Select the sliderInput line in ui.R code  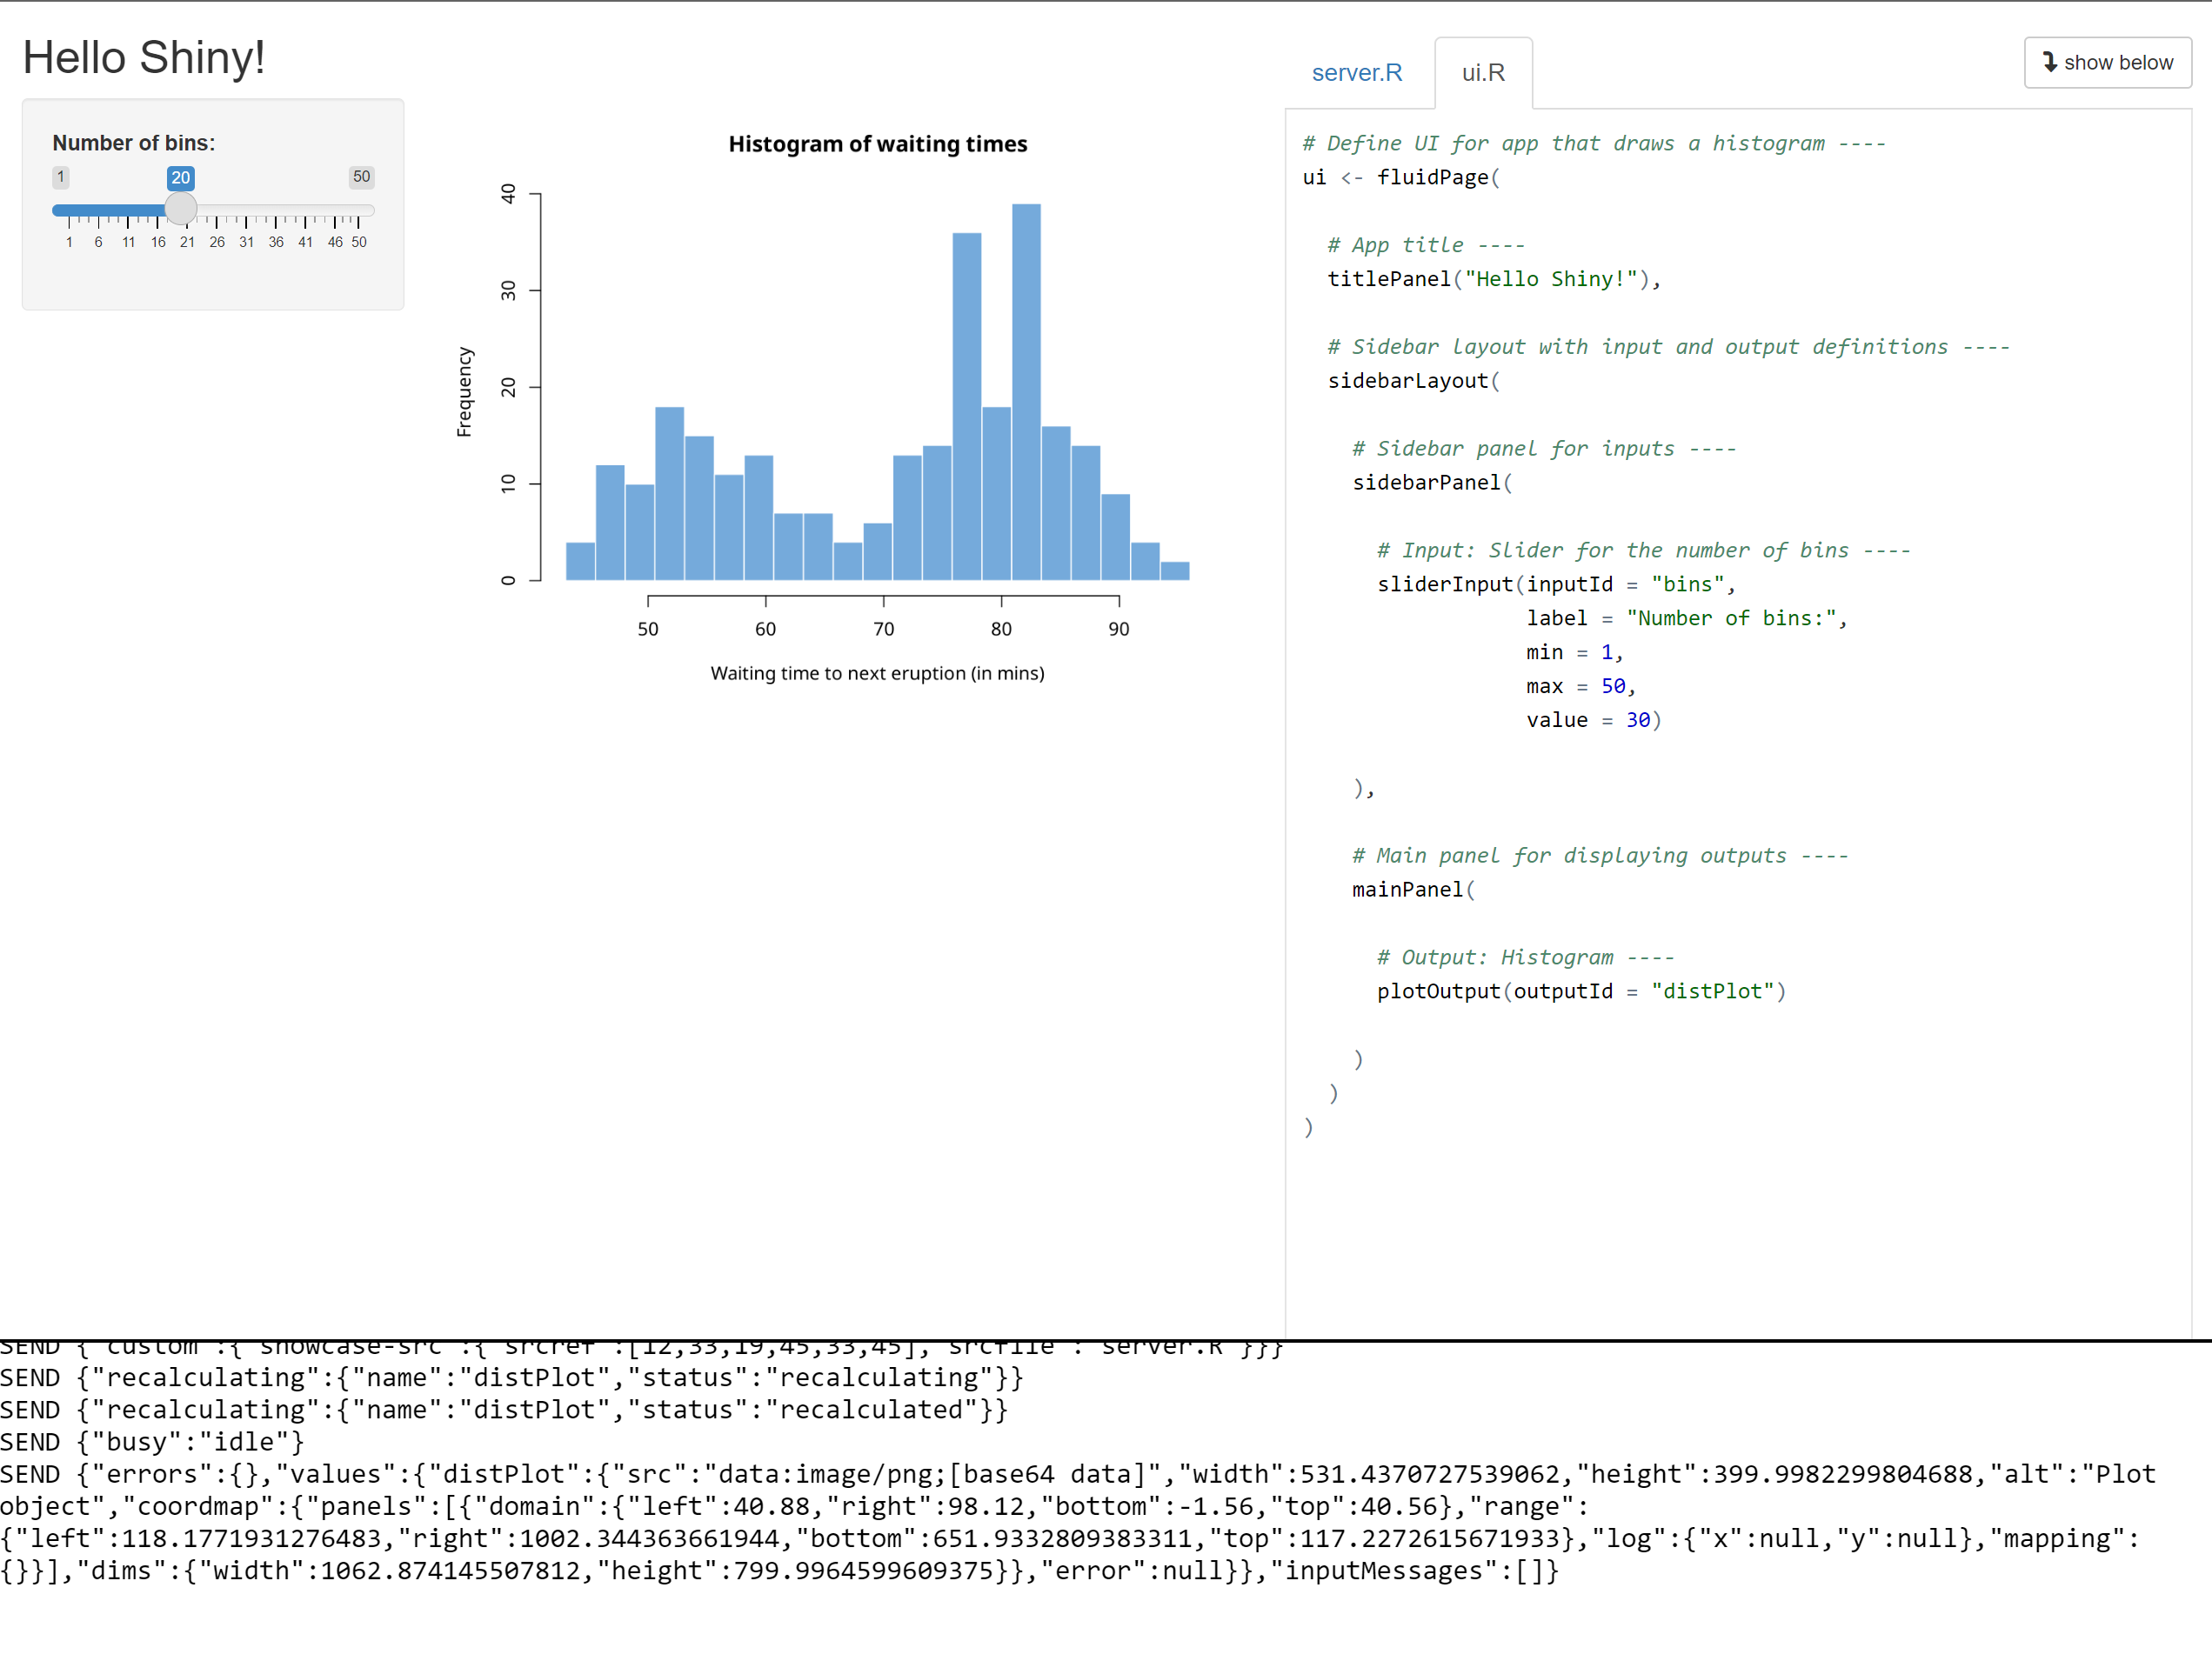click(x=1558, y=584)
